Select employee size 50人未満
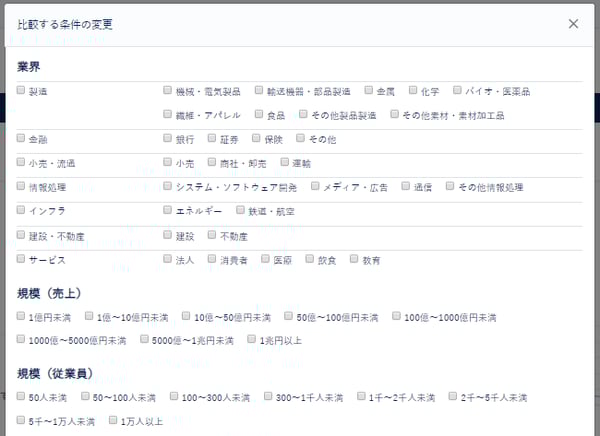The width and height of the screenshot is (600, 436). (21, 396)
